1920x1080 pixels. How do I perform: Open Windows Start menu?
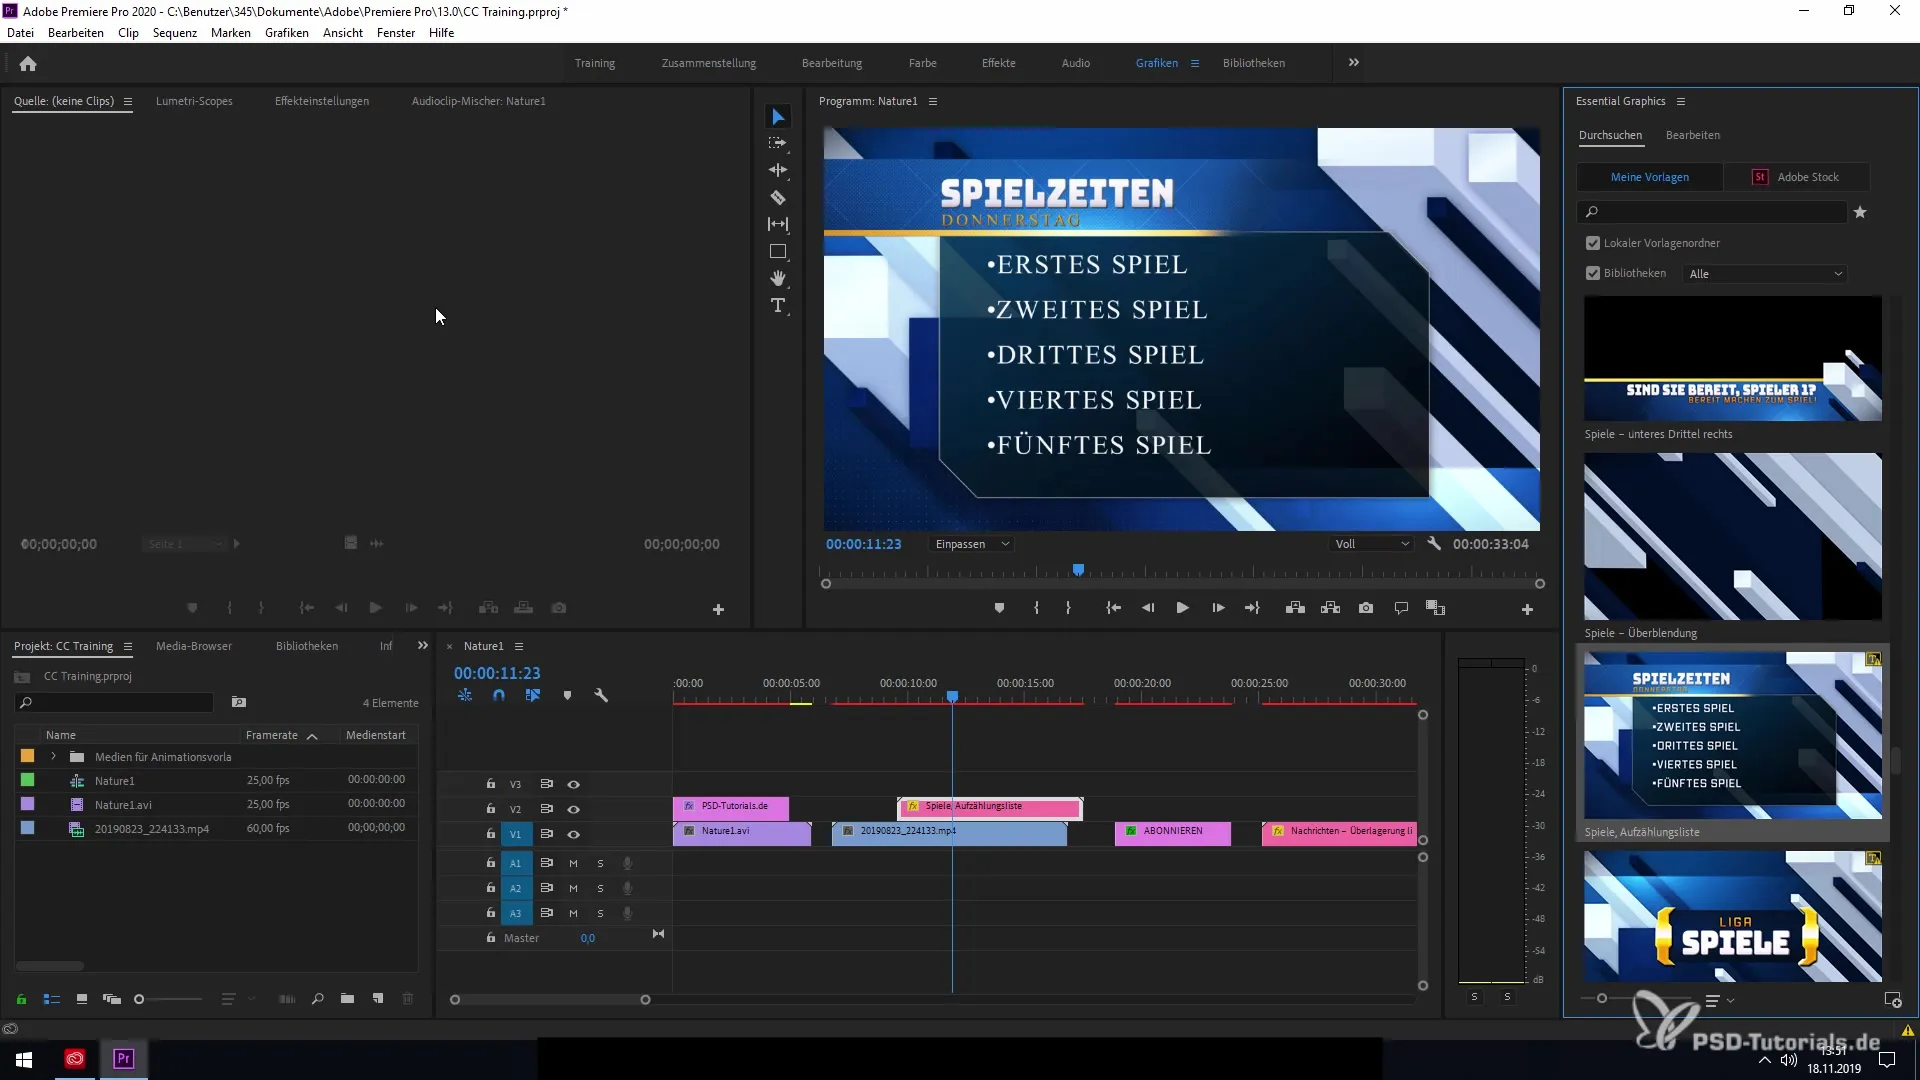[24, 1059]
